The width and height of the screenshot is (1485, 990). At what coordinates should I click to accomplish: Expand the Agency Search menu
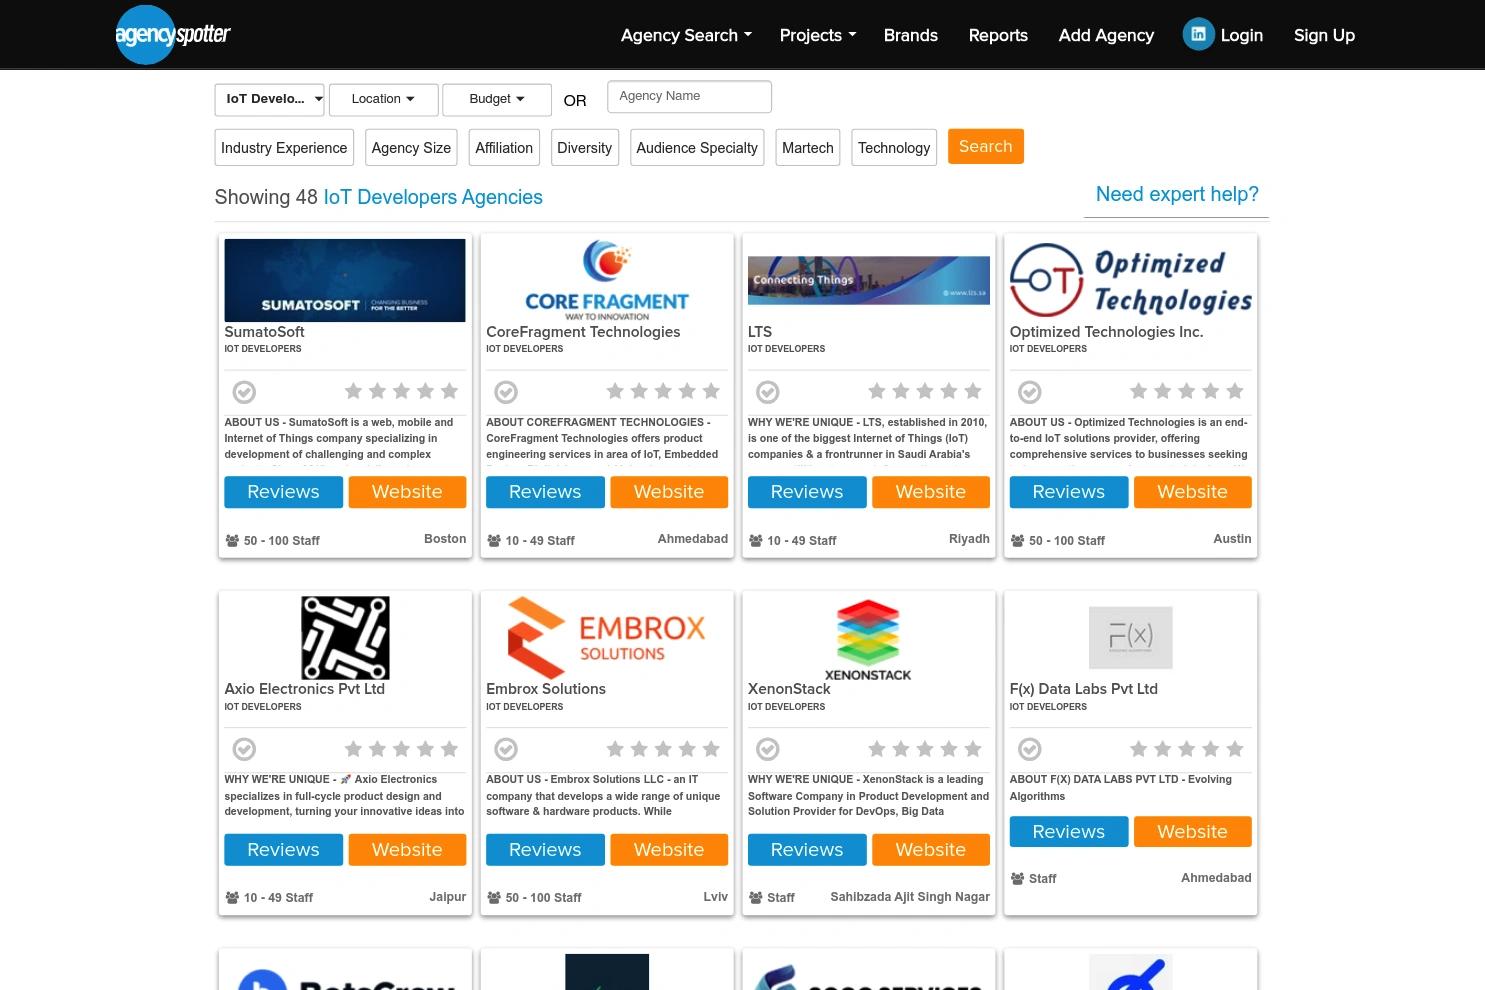coord(686,35)
